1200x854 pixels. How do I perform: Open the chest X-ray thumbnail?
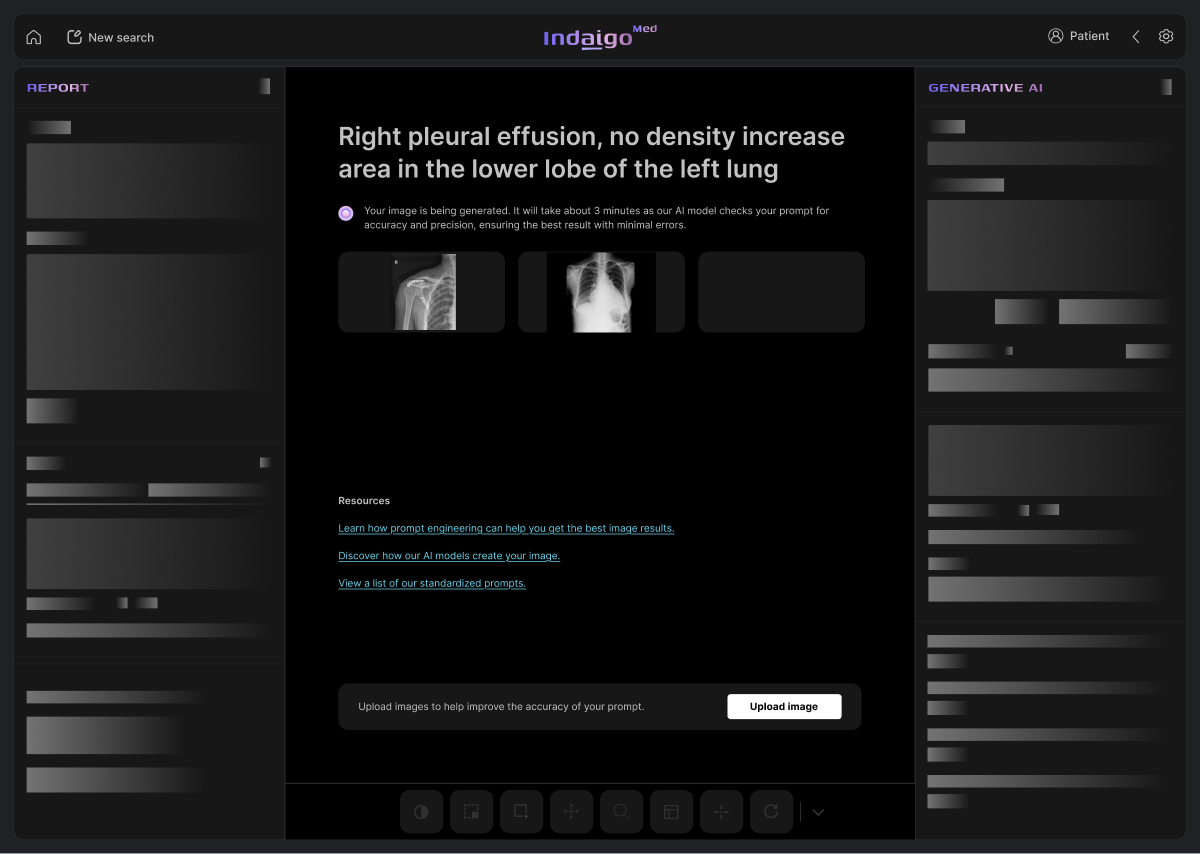(x=601, y=292)
